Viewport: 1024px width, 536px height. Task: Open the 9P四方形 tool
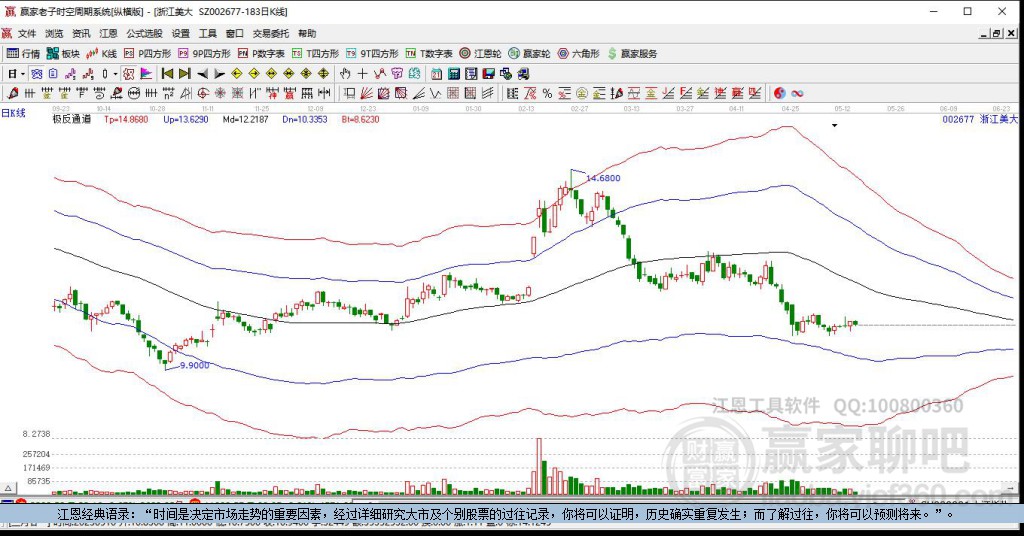[x=204, y=54]
